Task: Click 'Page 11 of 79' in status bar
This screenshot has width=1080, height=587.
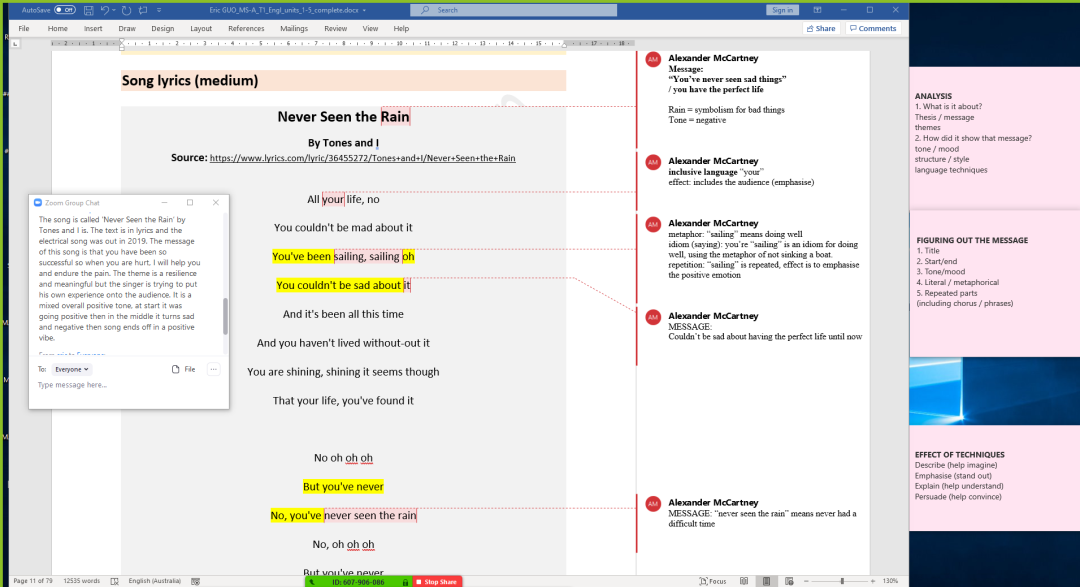Action: 33,581
